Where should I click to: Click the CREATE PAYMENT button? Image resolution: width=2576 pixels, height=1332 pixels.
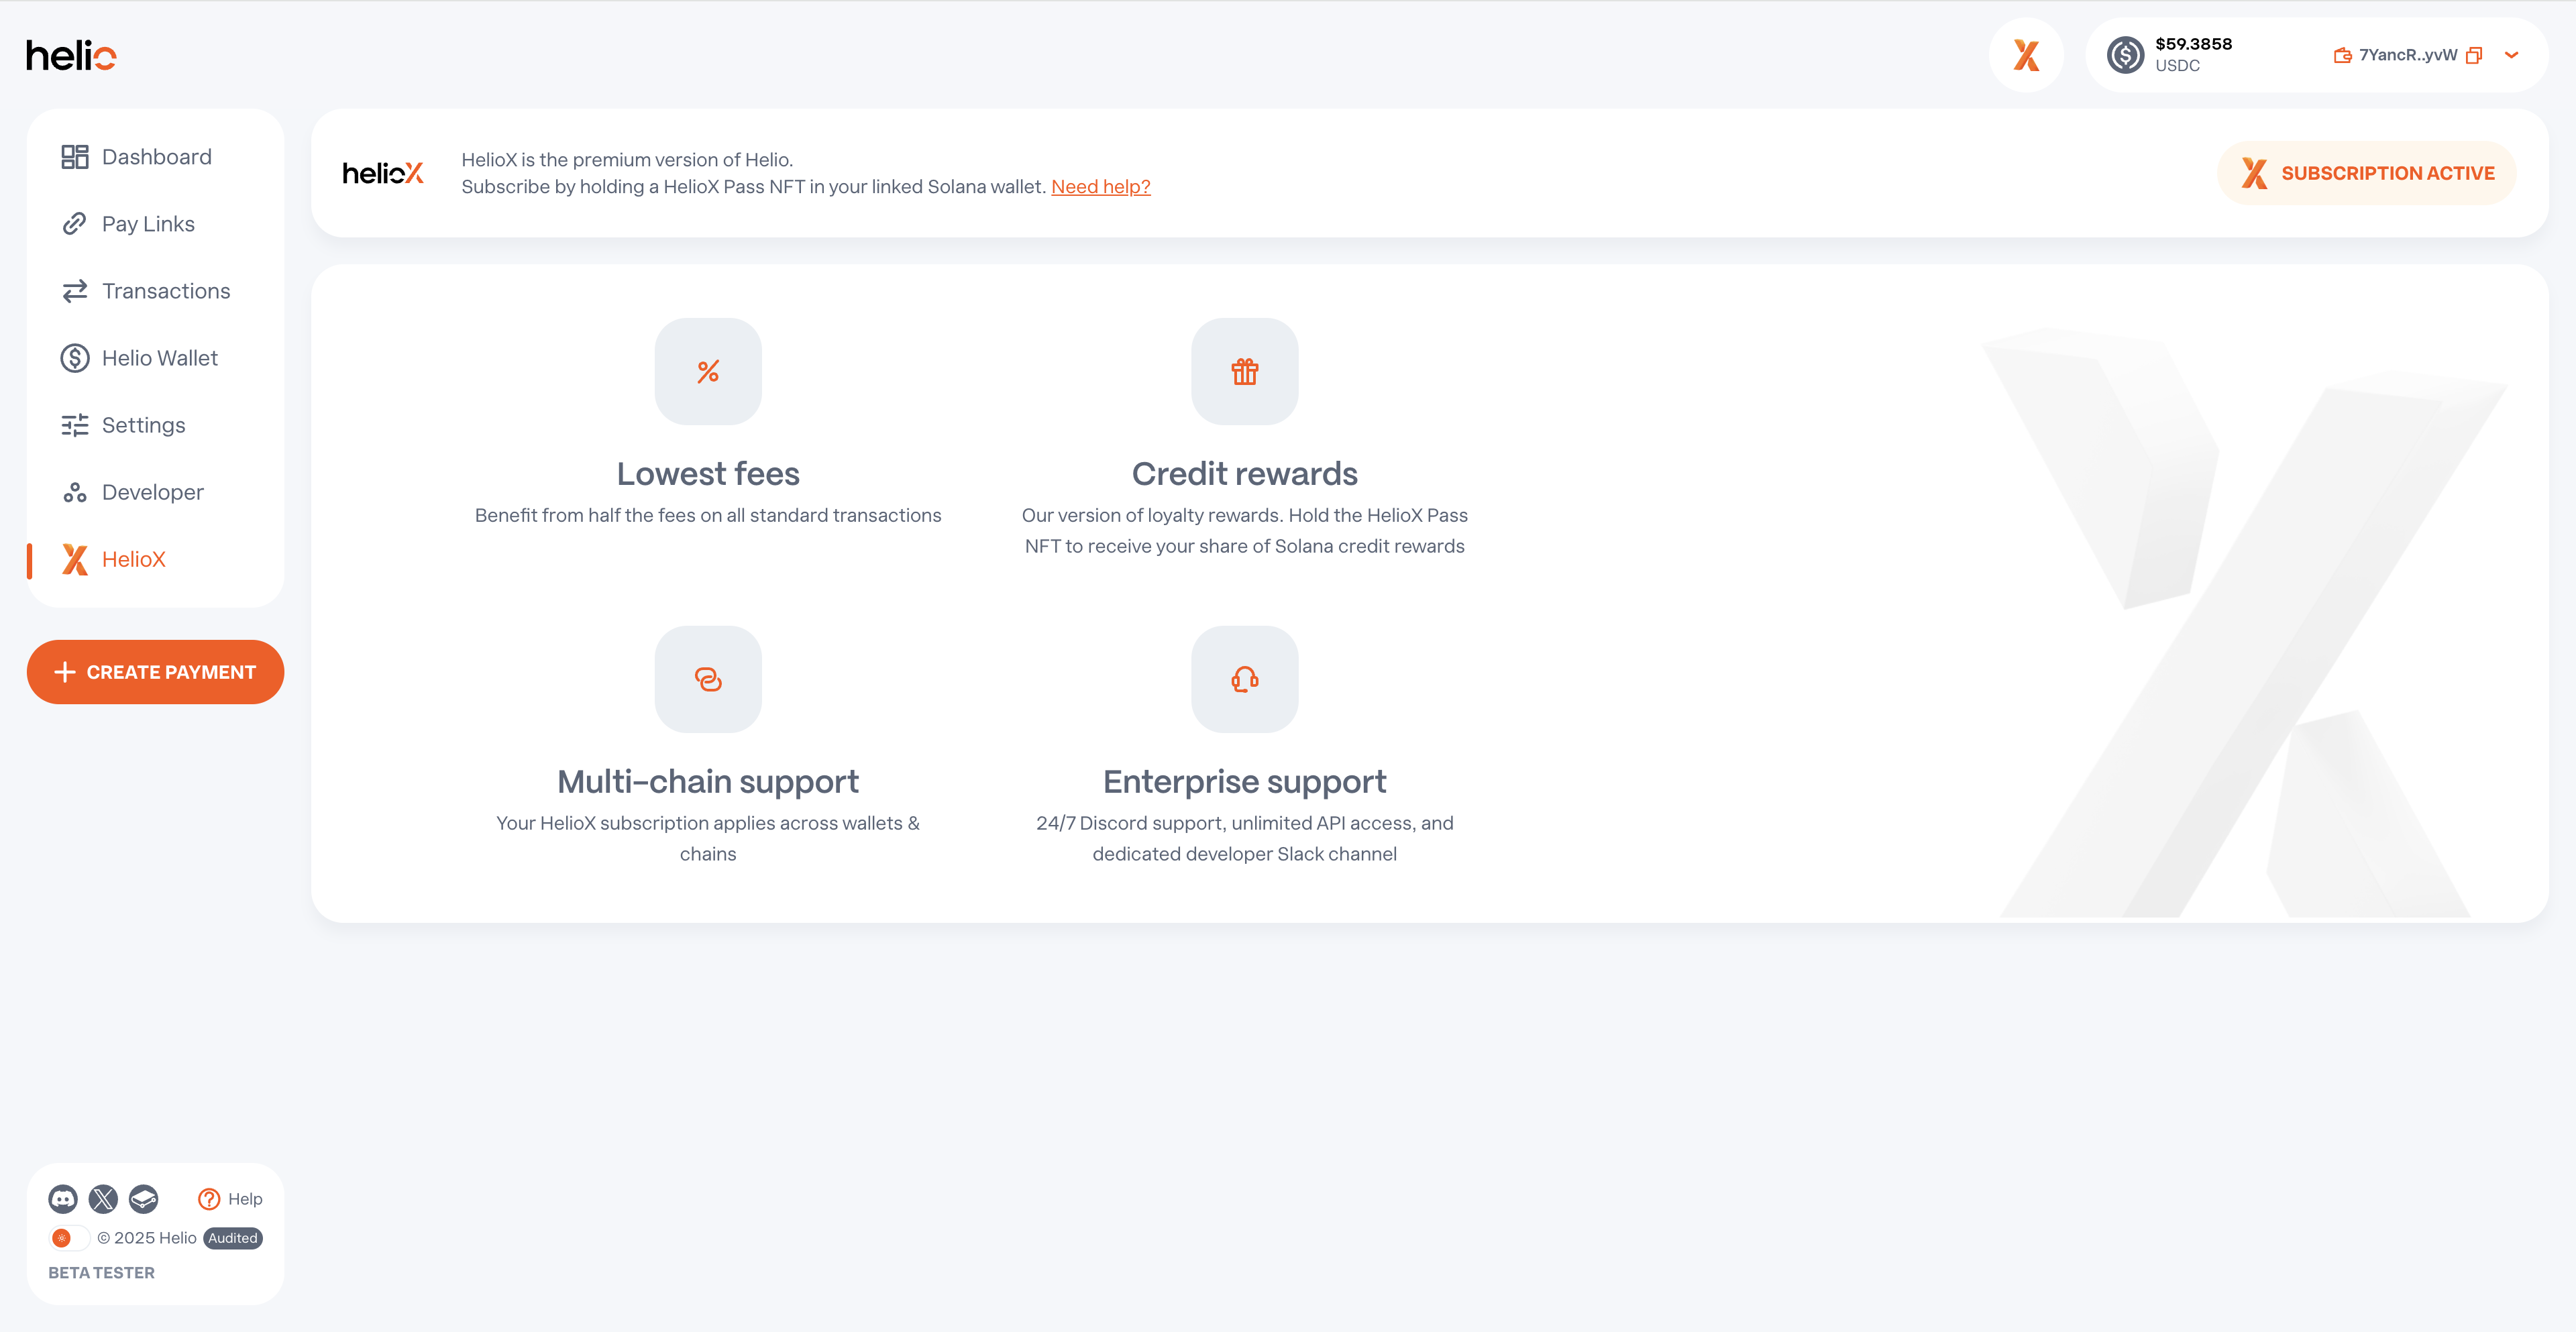tap(155, 672)
